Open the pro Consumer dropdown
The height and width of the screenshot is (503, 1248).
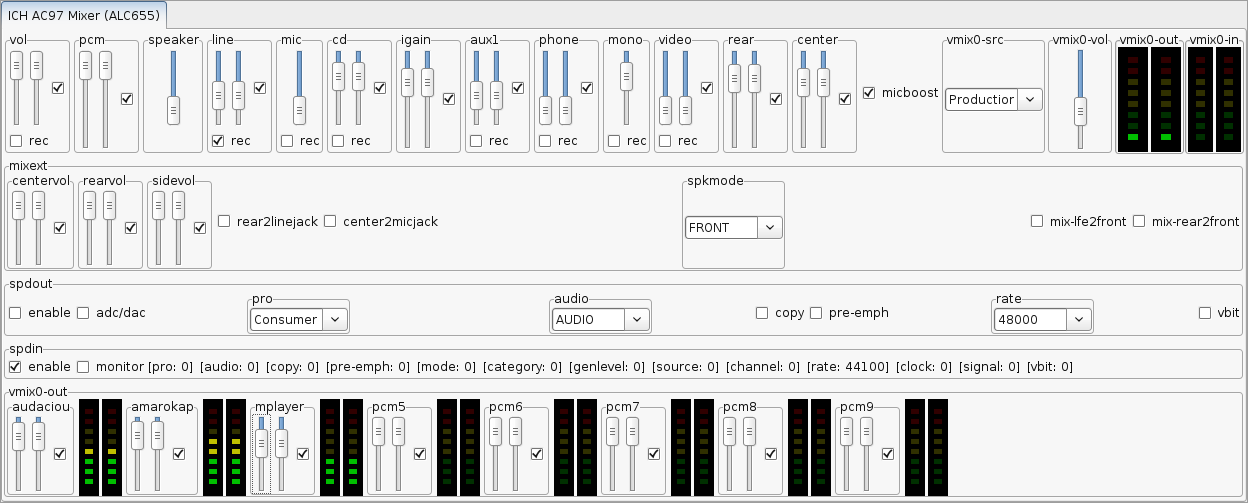point(299,320)
